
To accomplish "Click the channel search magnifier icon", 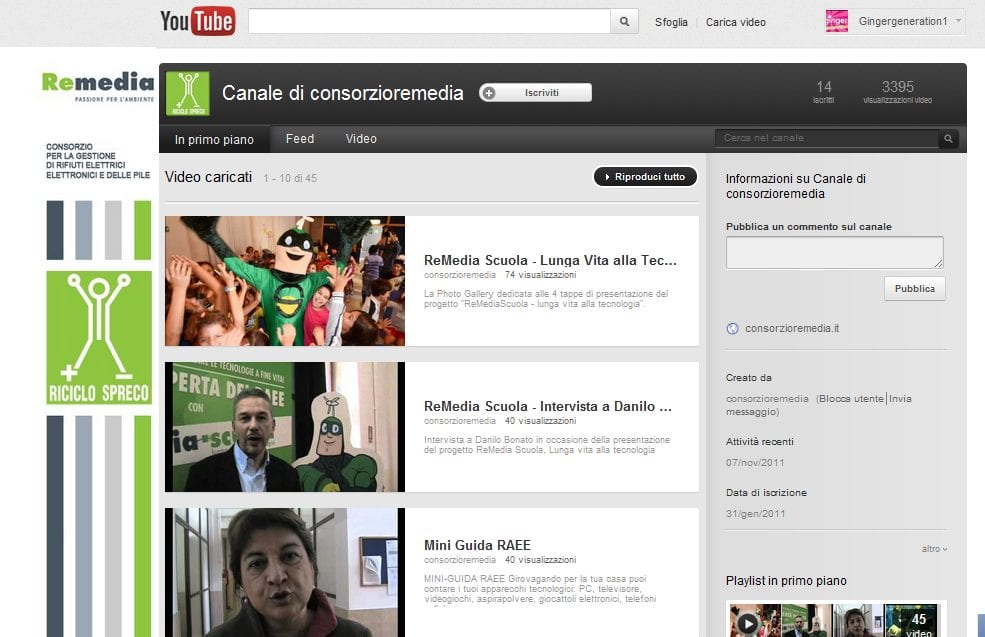I will (x=949, y=138).
